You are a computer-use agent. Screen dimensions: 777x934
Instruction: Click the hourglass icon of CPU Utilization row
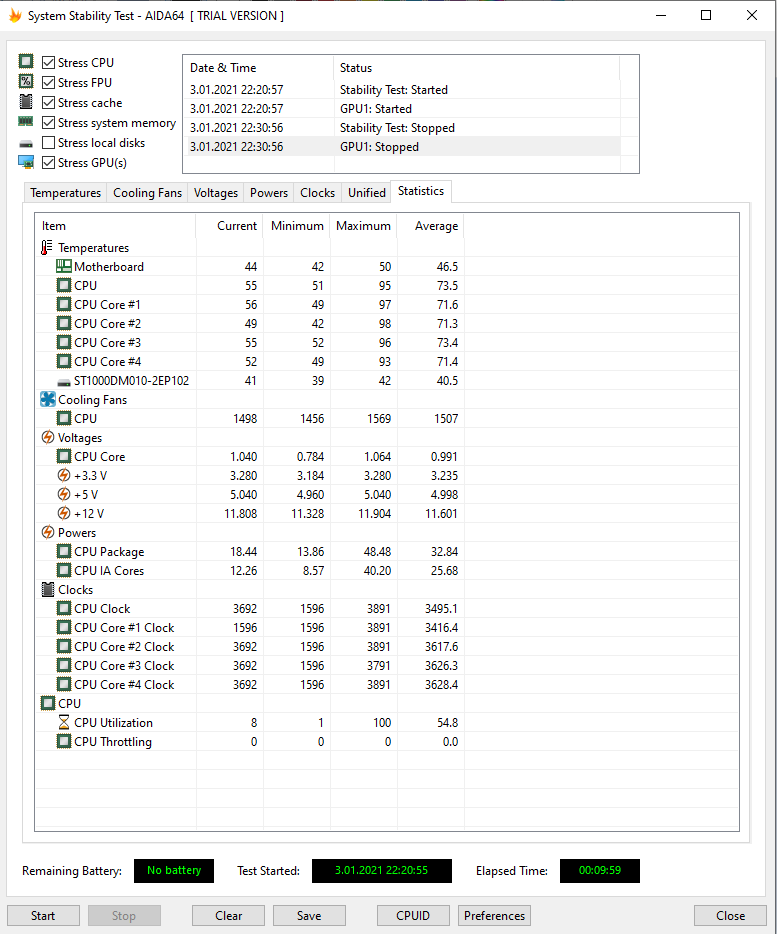(x=64, y=723)
